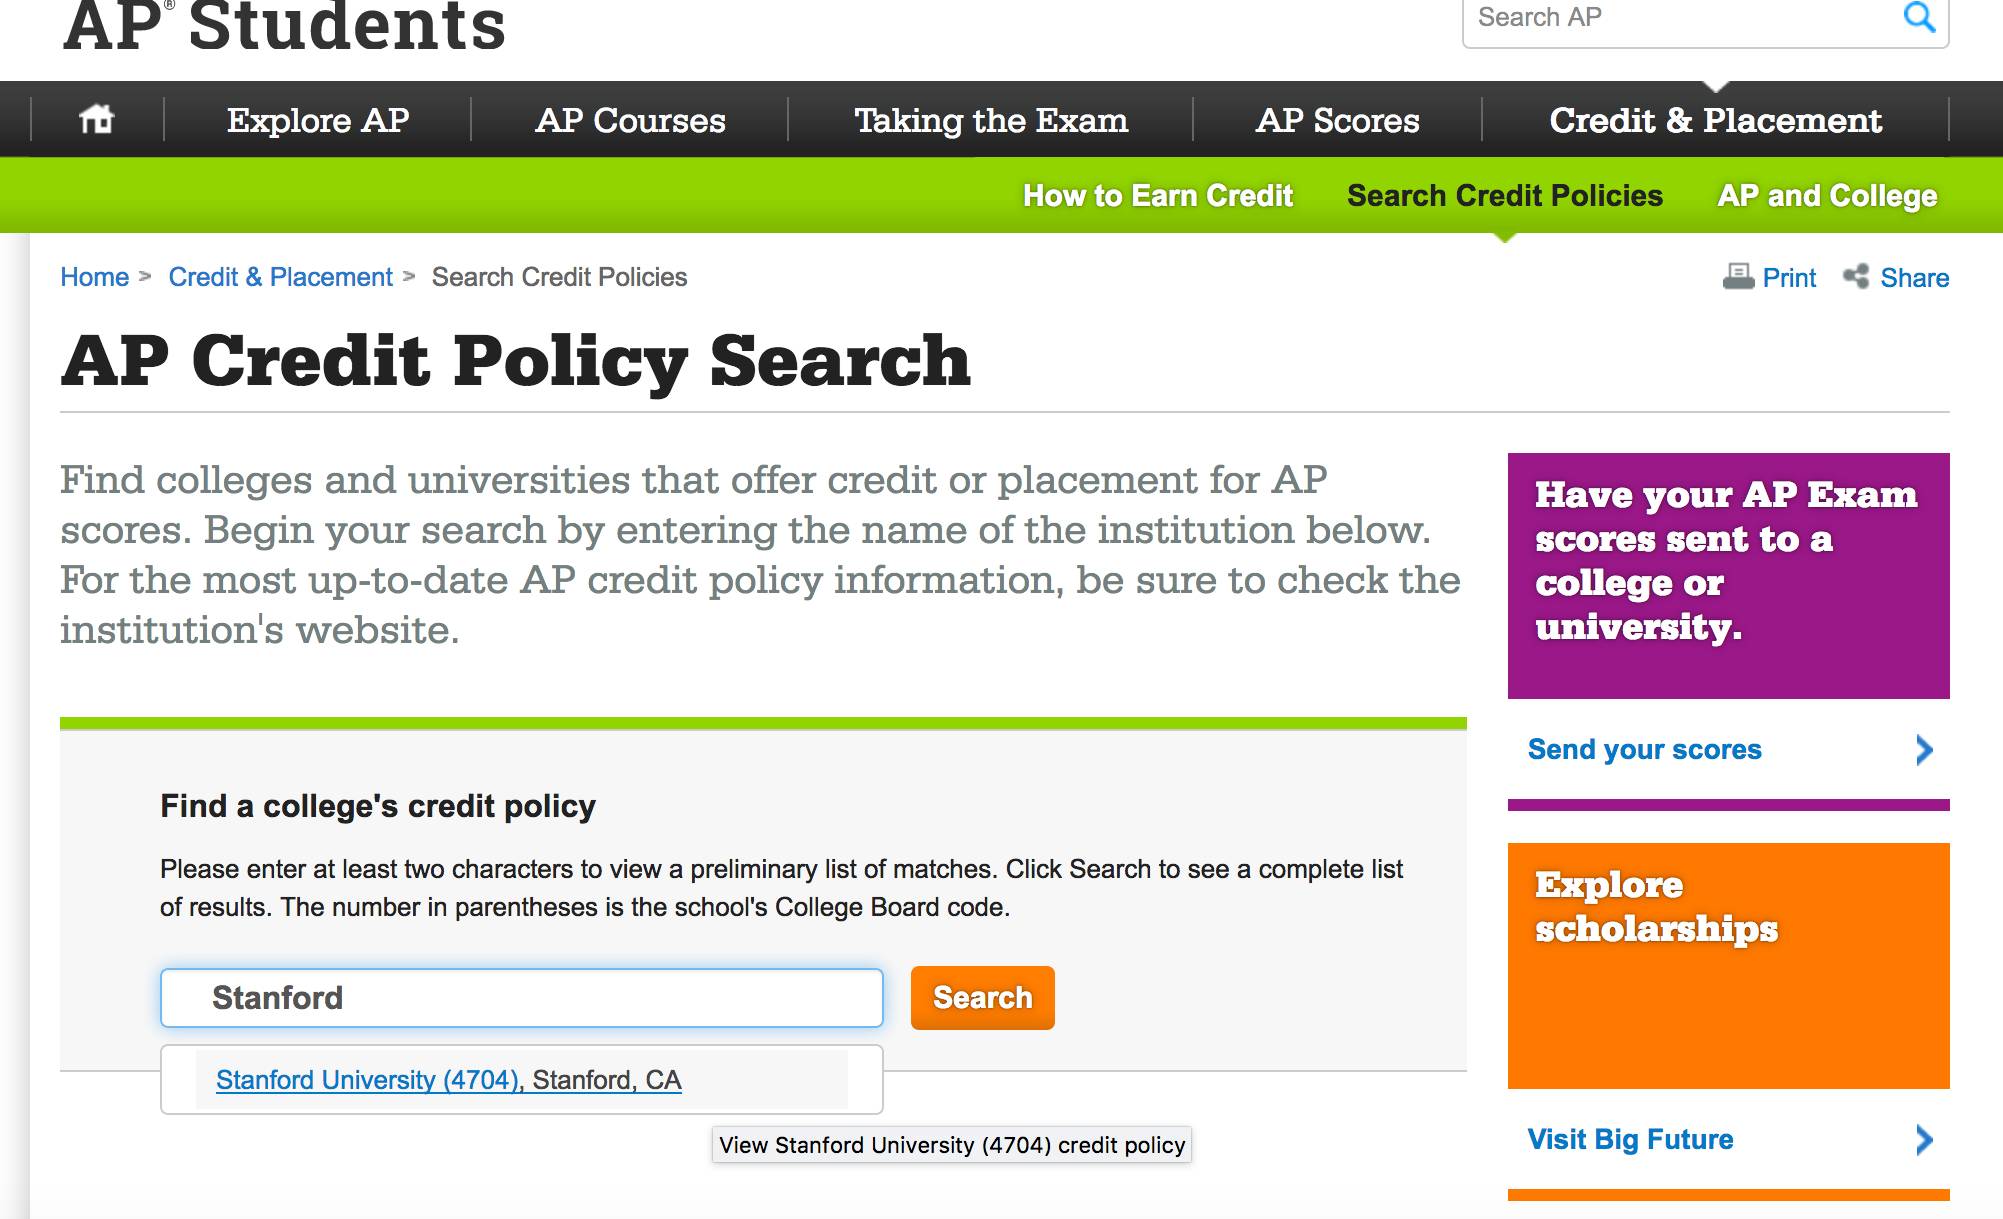Open the AP Scores menu
The height and width of the screenshot is (1219, 2003).
tap(1337, 120)
